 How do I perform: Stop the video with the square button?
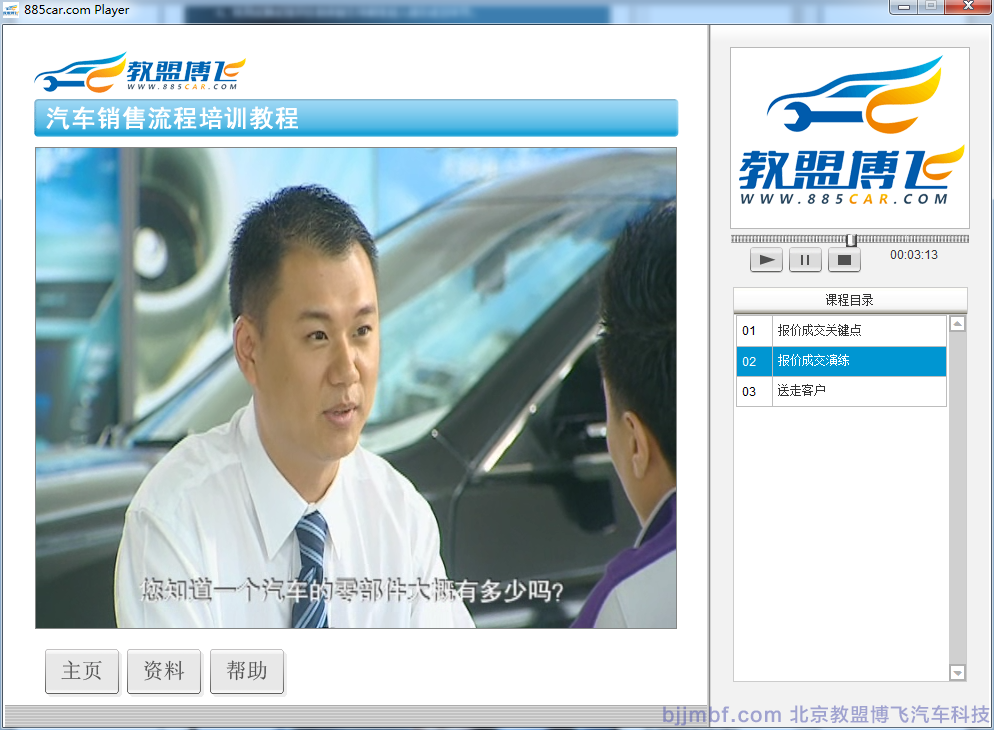pos(844,260)
